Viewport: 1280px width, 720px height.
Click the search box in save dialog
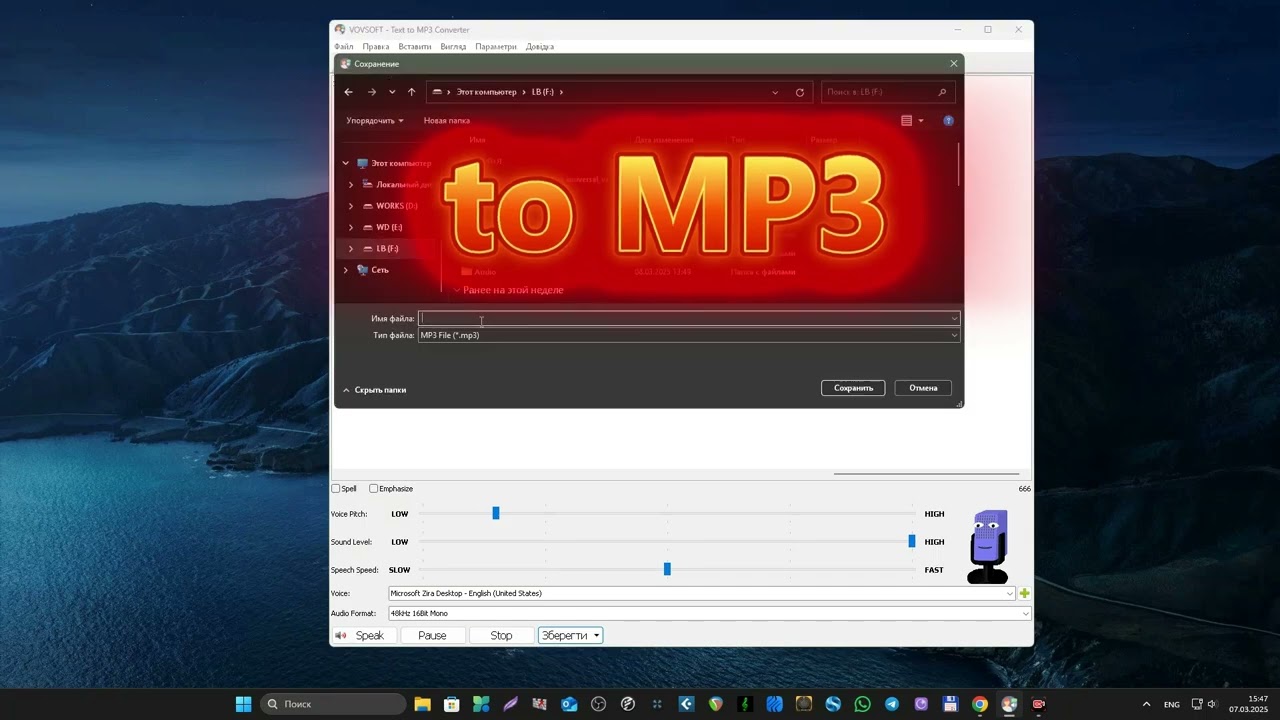(x=888, y=92)
